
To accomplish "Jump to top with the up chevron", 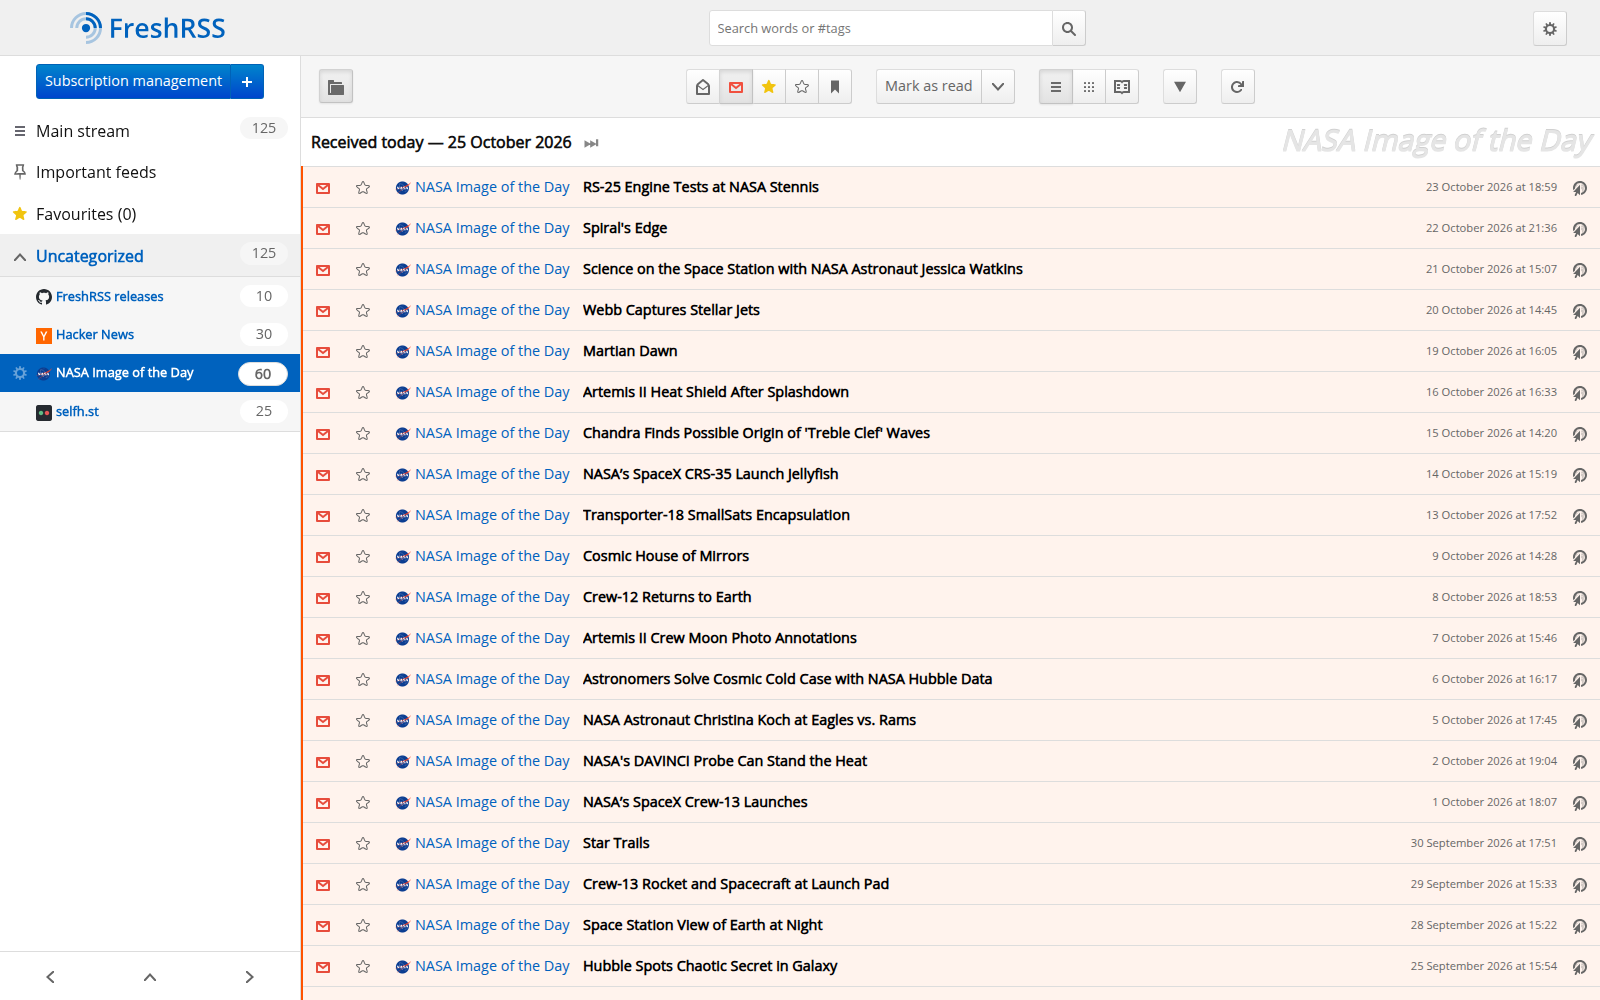I will [x=150, y=977].
